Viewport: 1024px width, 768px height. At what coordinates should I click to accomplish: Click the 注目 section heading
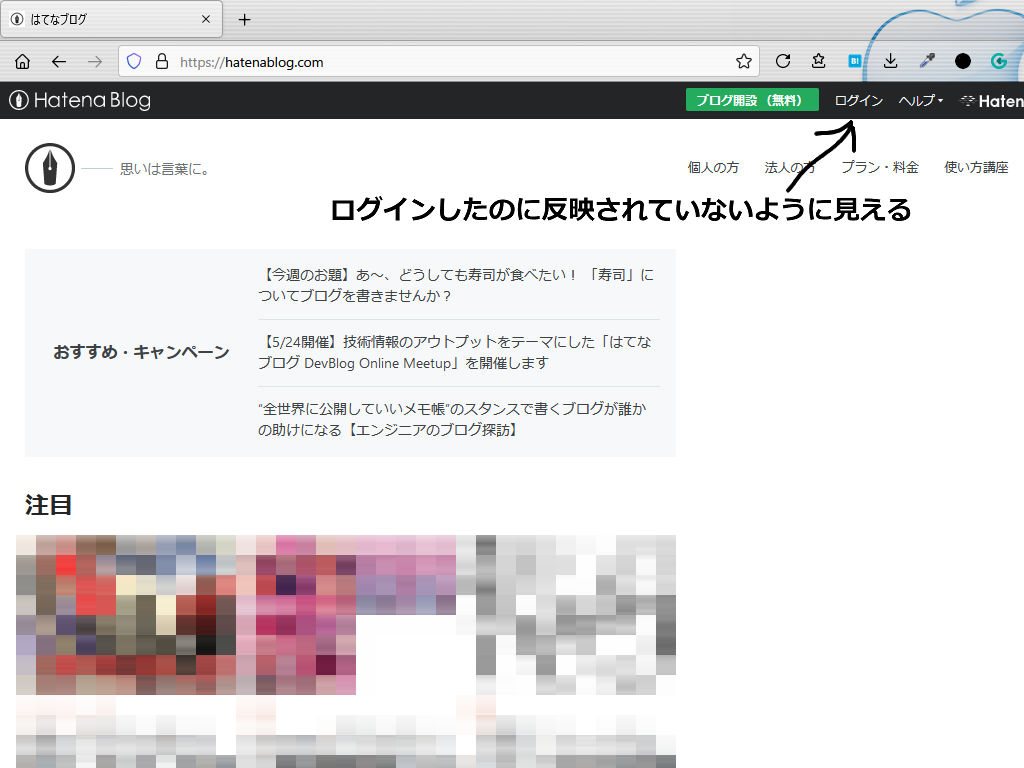pyautogui.click(x=48, y=505)
